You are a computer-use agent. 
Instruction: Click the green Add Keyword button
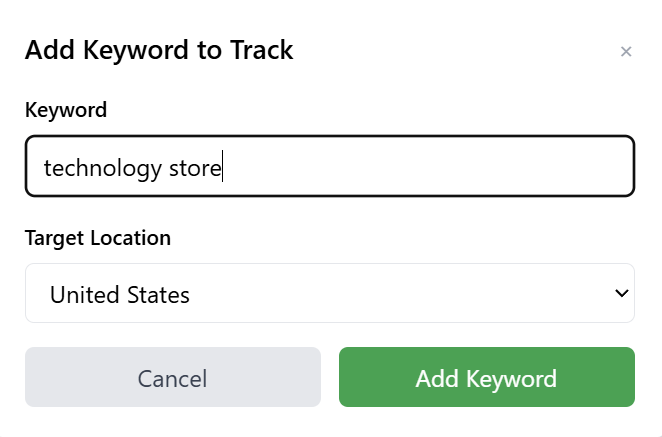tap(486, 379)
